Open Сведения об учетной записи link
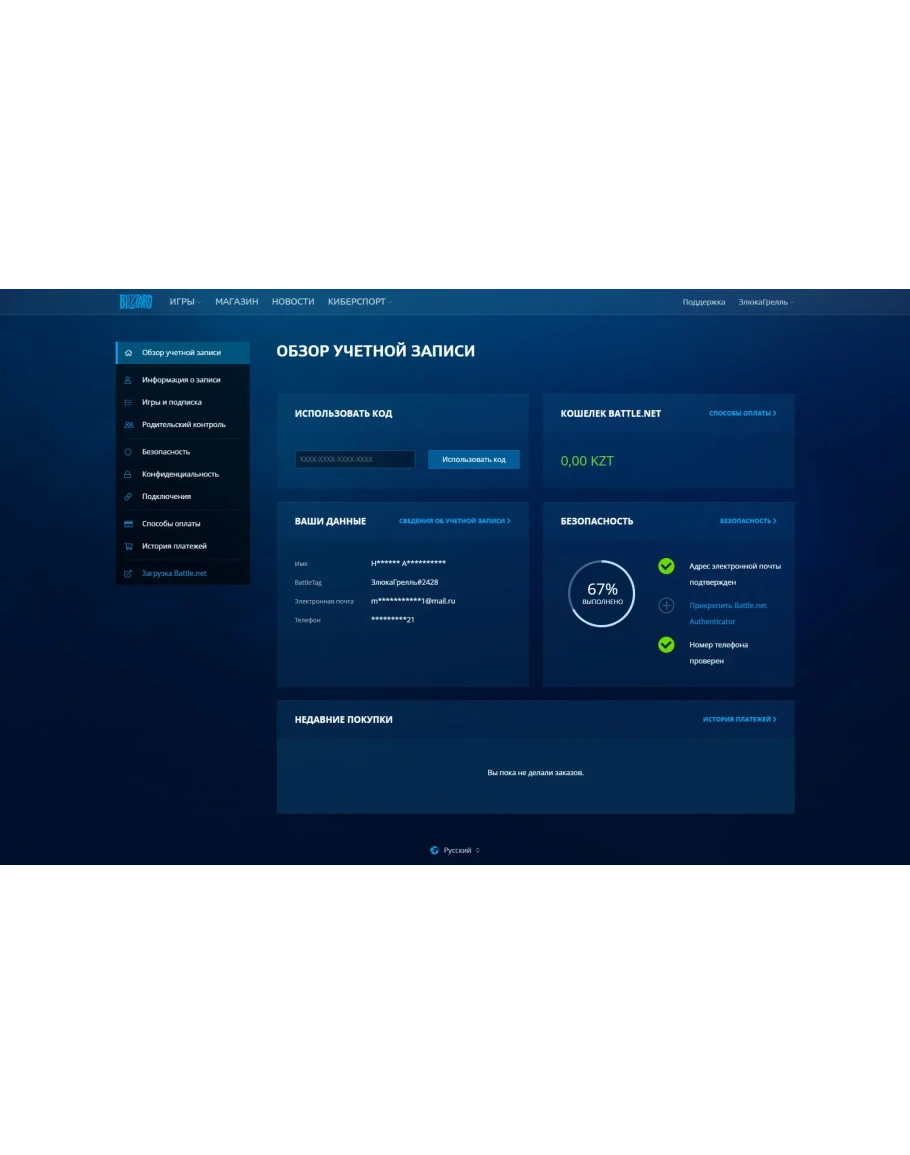The width and height of the screenshot is (910, 1155). (454, 521)
